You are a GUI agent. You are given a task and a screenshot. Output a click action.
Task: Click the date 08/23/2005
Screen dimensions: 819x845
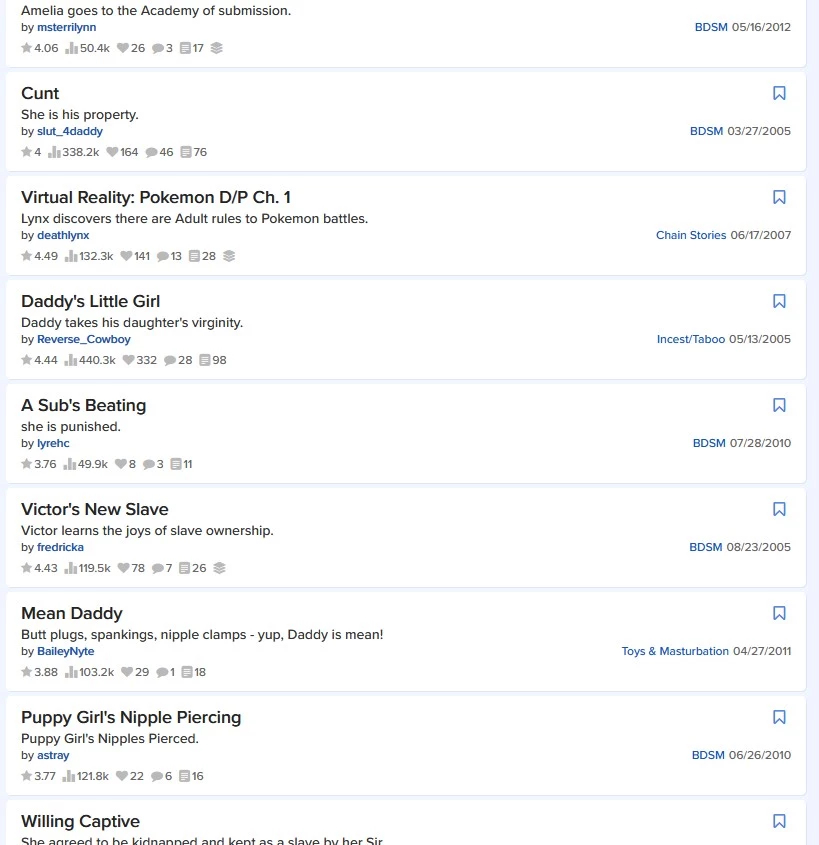(x=759, y=547)
